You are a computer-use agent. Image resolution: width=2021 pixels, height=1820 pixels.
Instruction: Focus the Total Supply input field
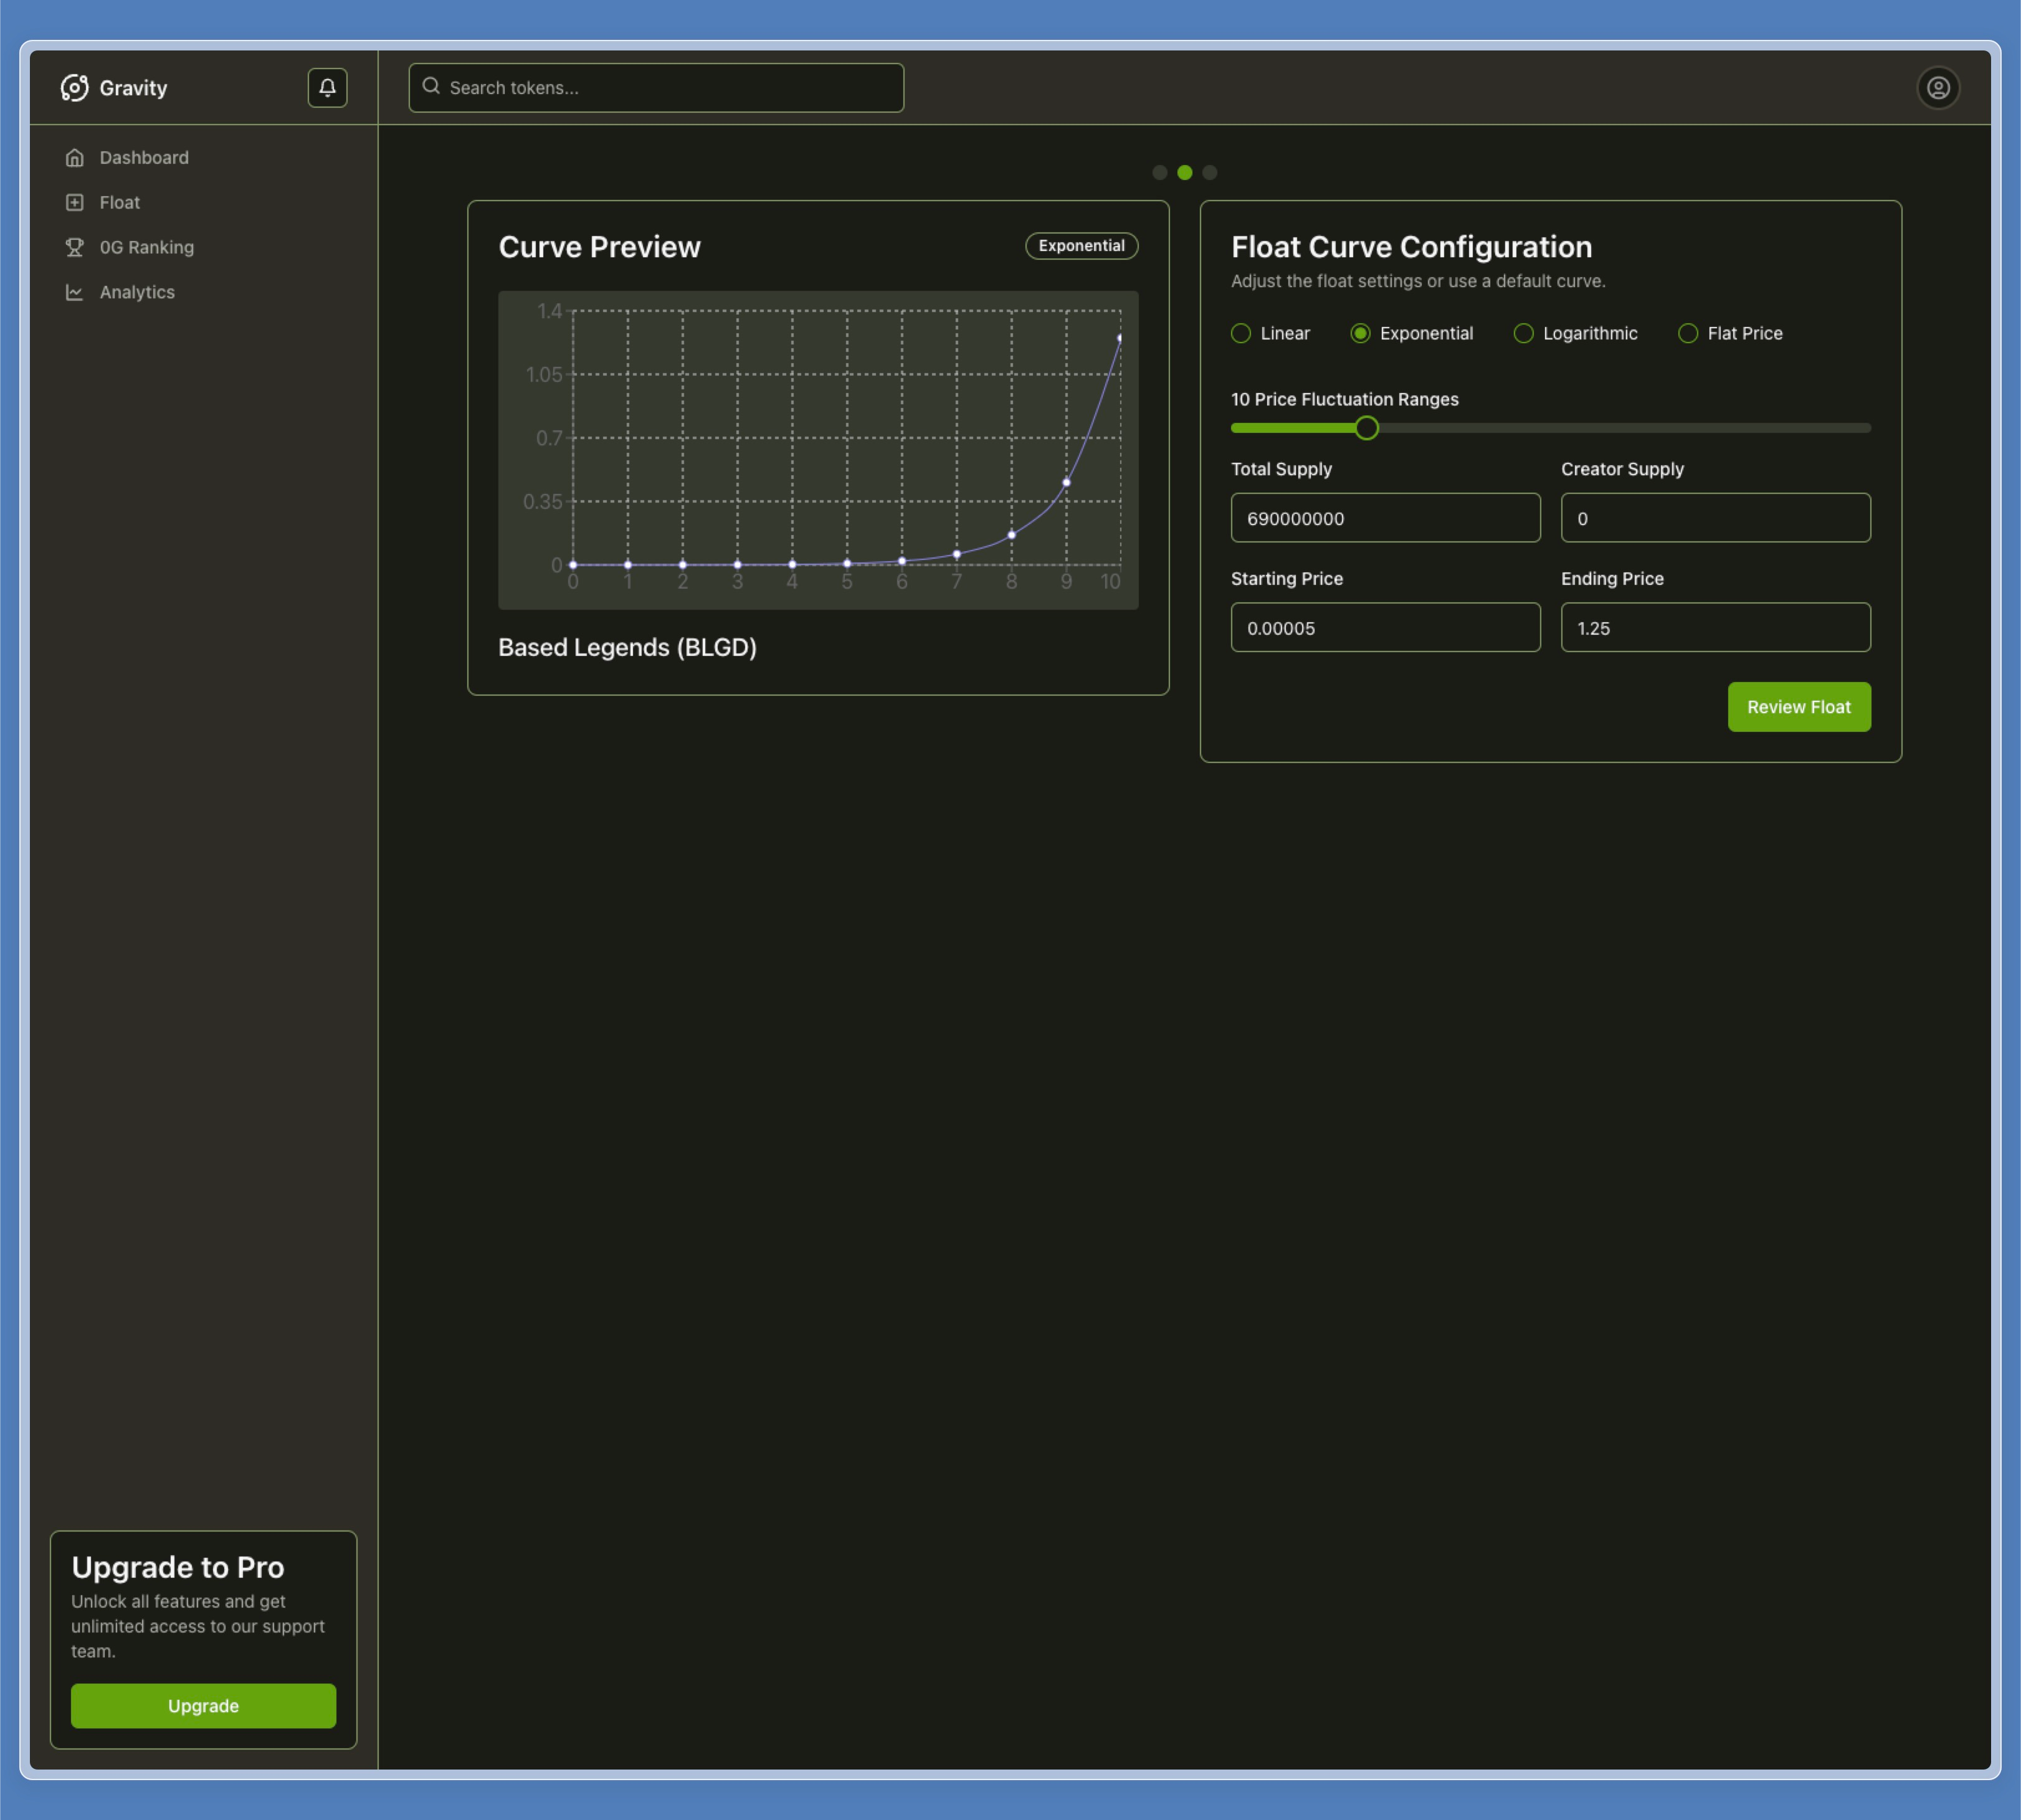1385,518
